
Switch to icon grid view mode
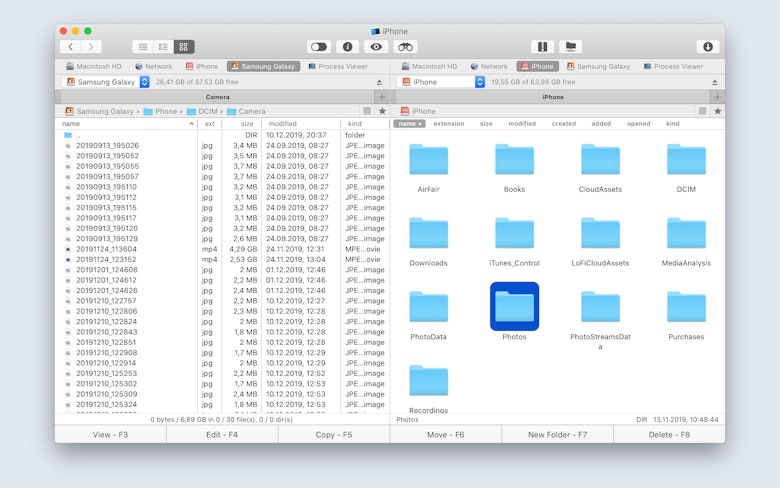click(x=184, y=47)
